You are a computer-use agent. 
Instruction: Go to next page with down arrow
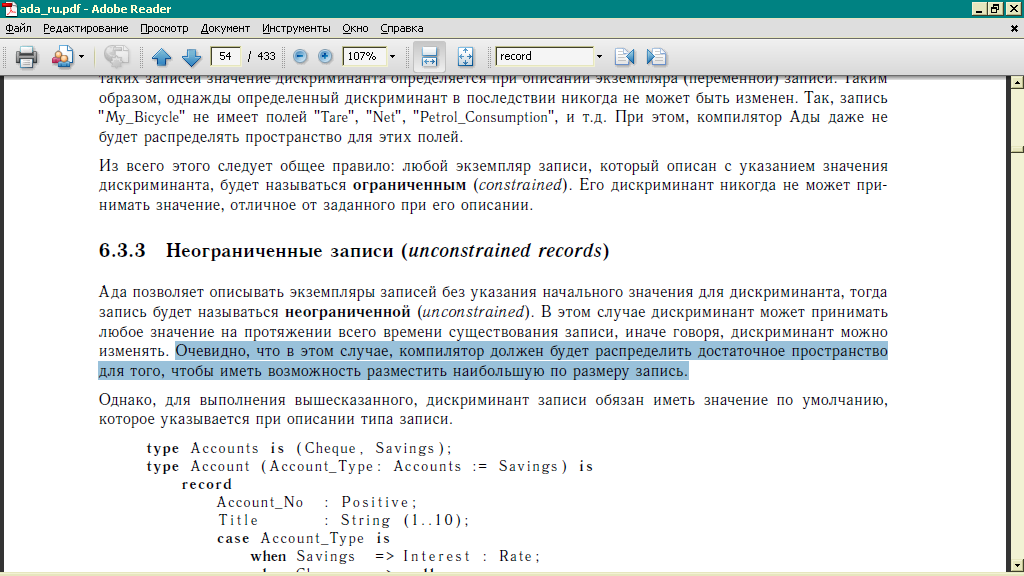click(191, 57)
